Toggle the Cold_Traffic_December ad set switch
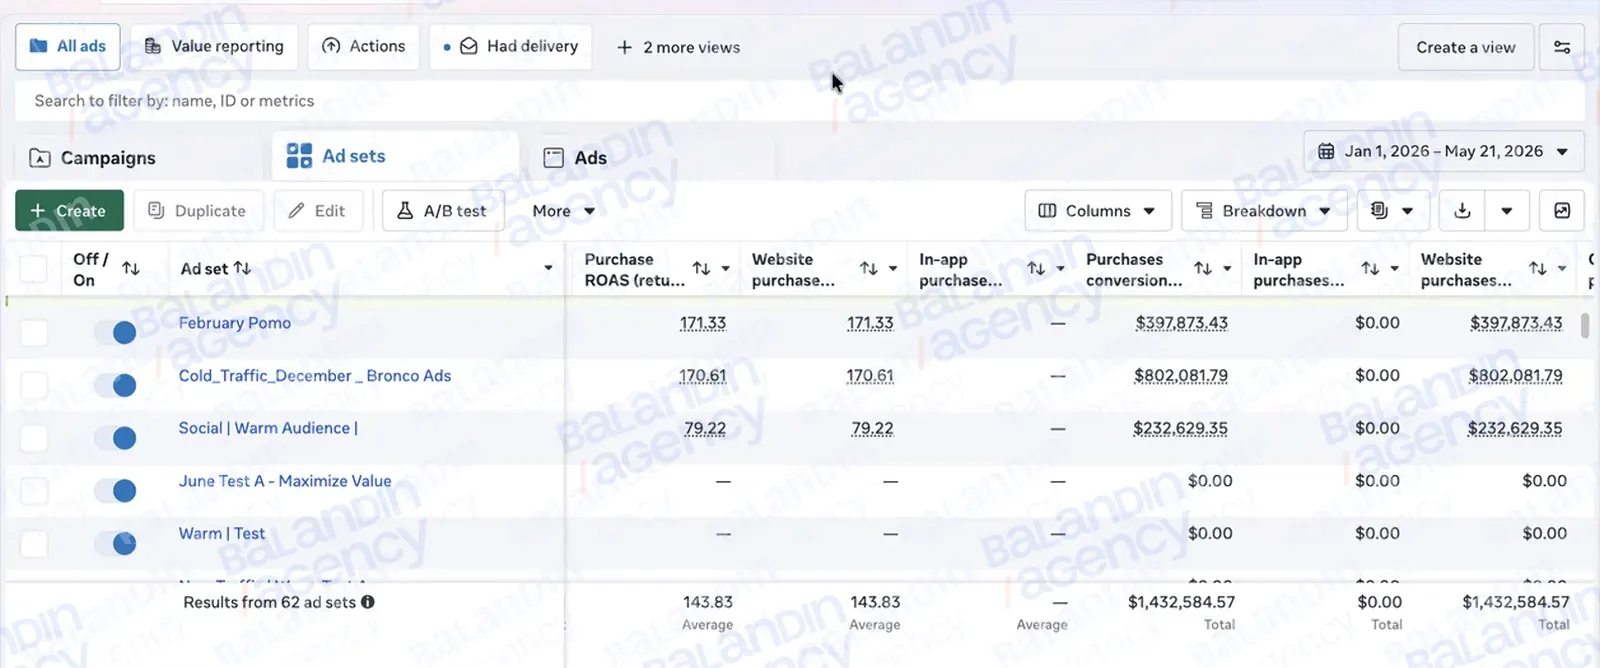Viewport: 1600px width, 668px height. tap(115, 385)
